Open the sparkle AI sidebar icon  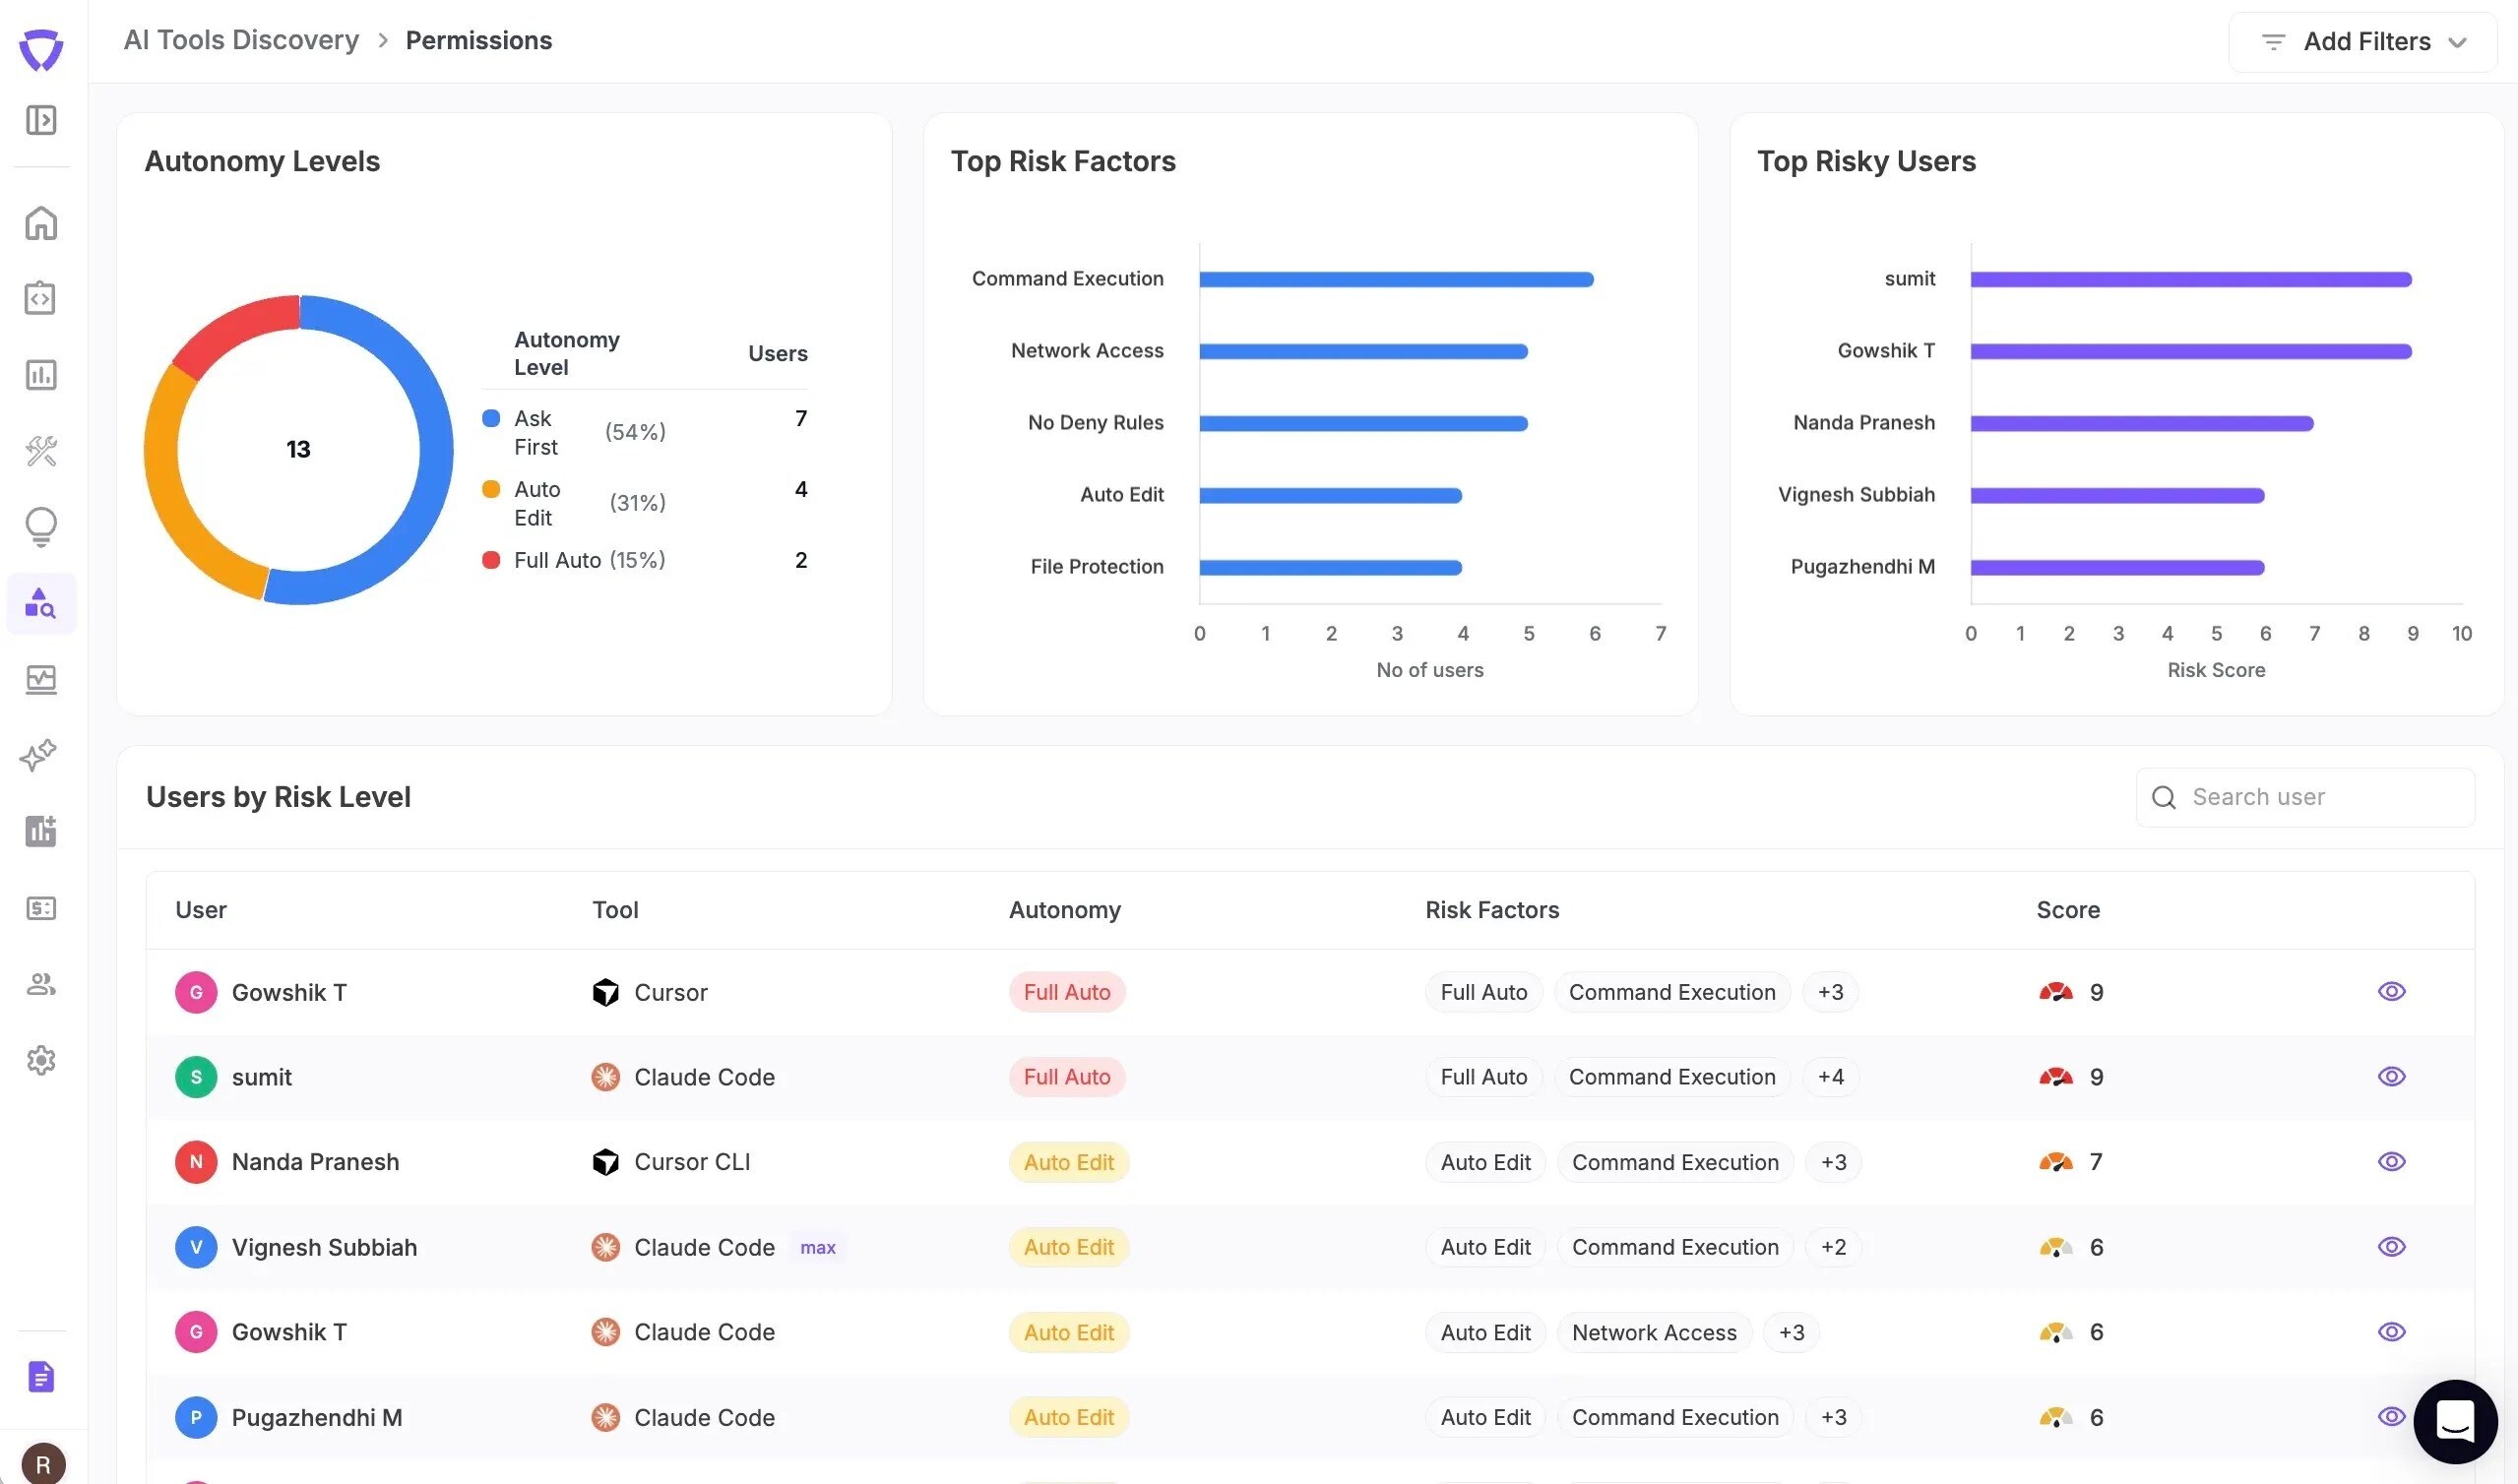click(x=39, y=755)
